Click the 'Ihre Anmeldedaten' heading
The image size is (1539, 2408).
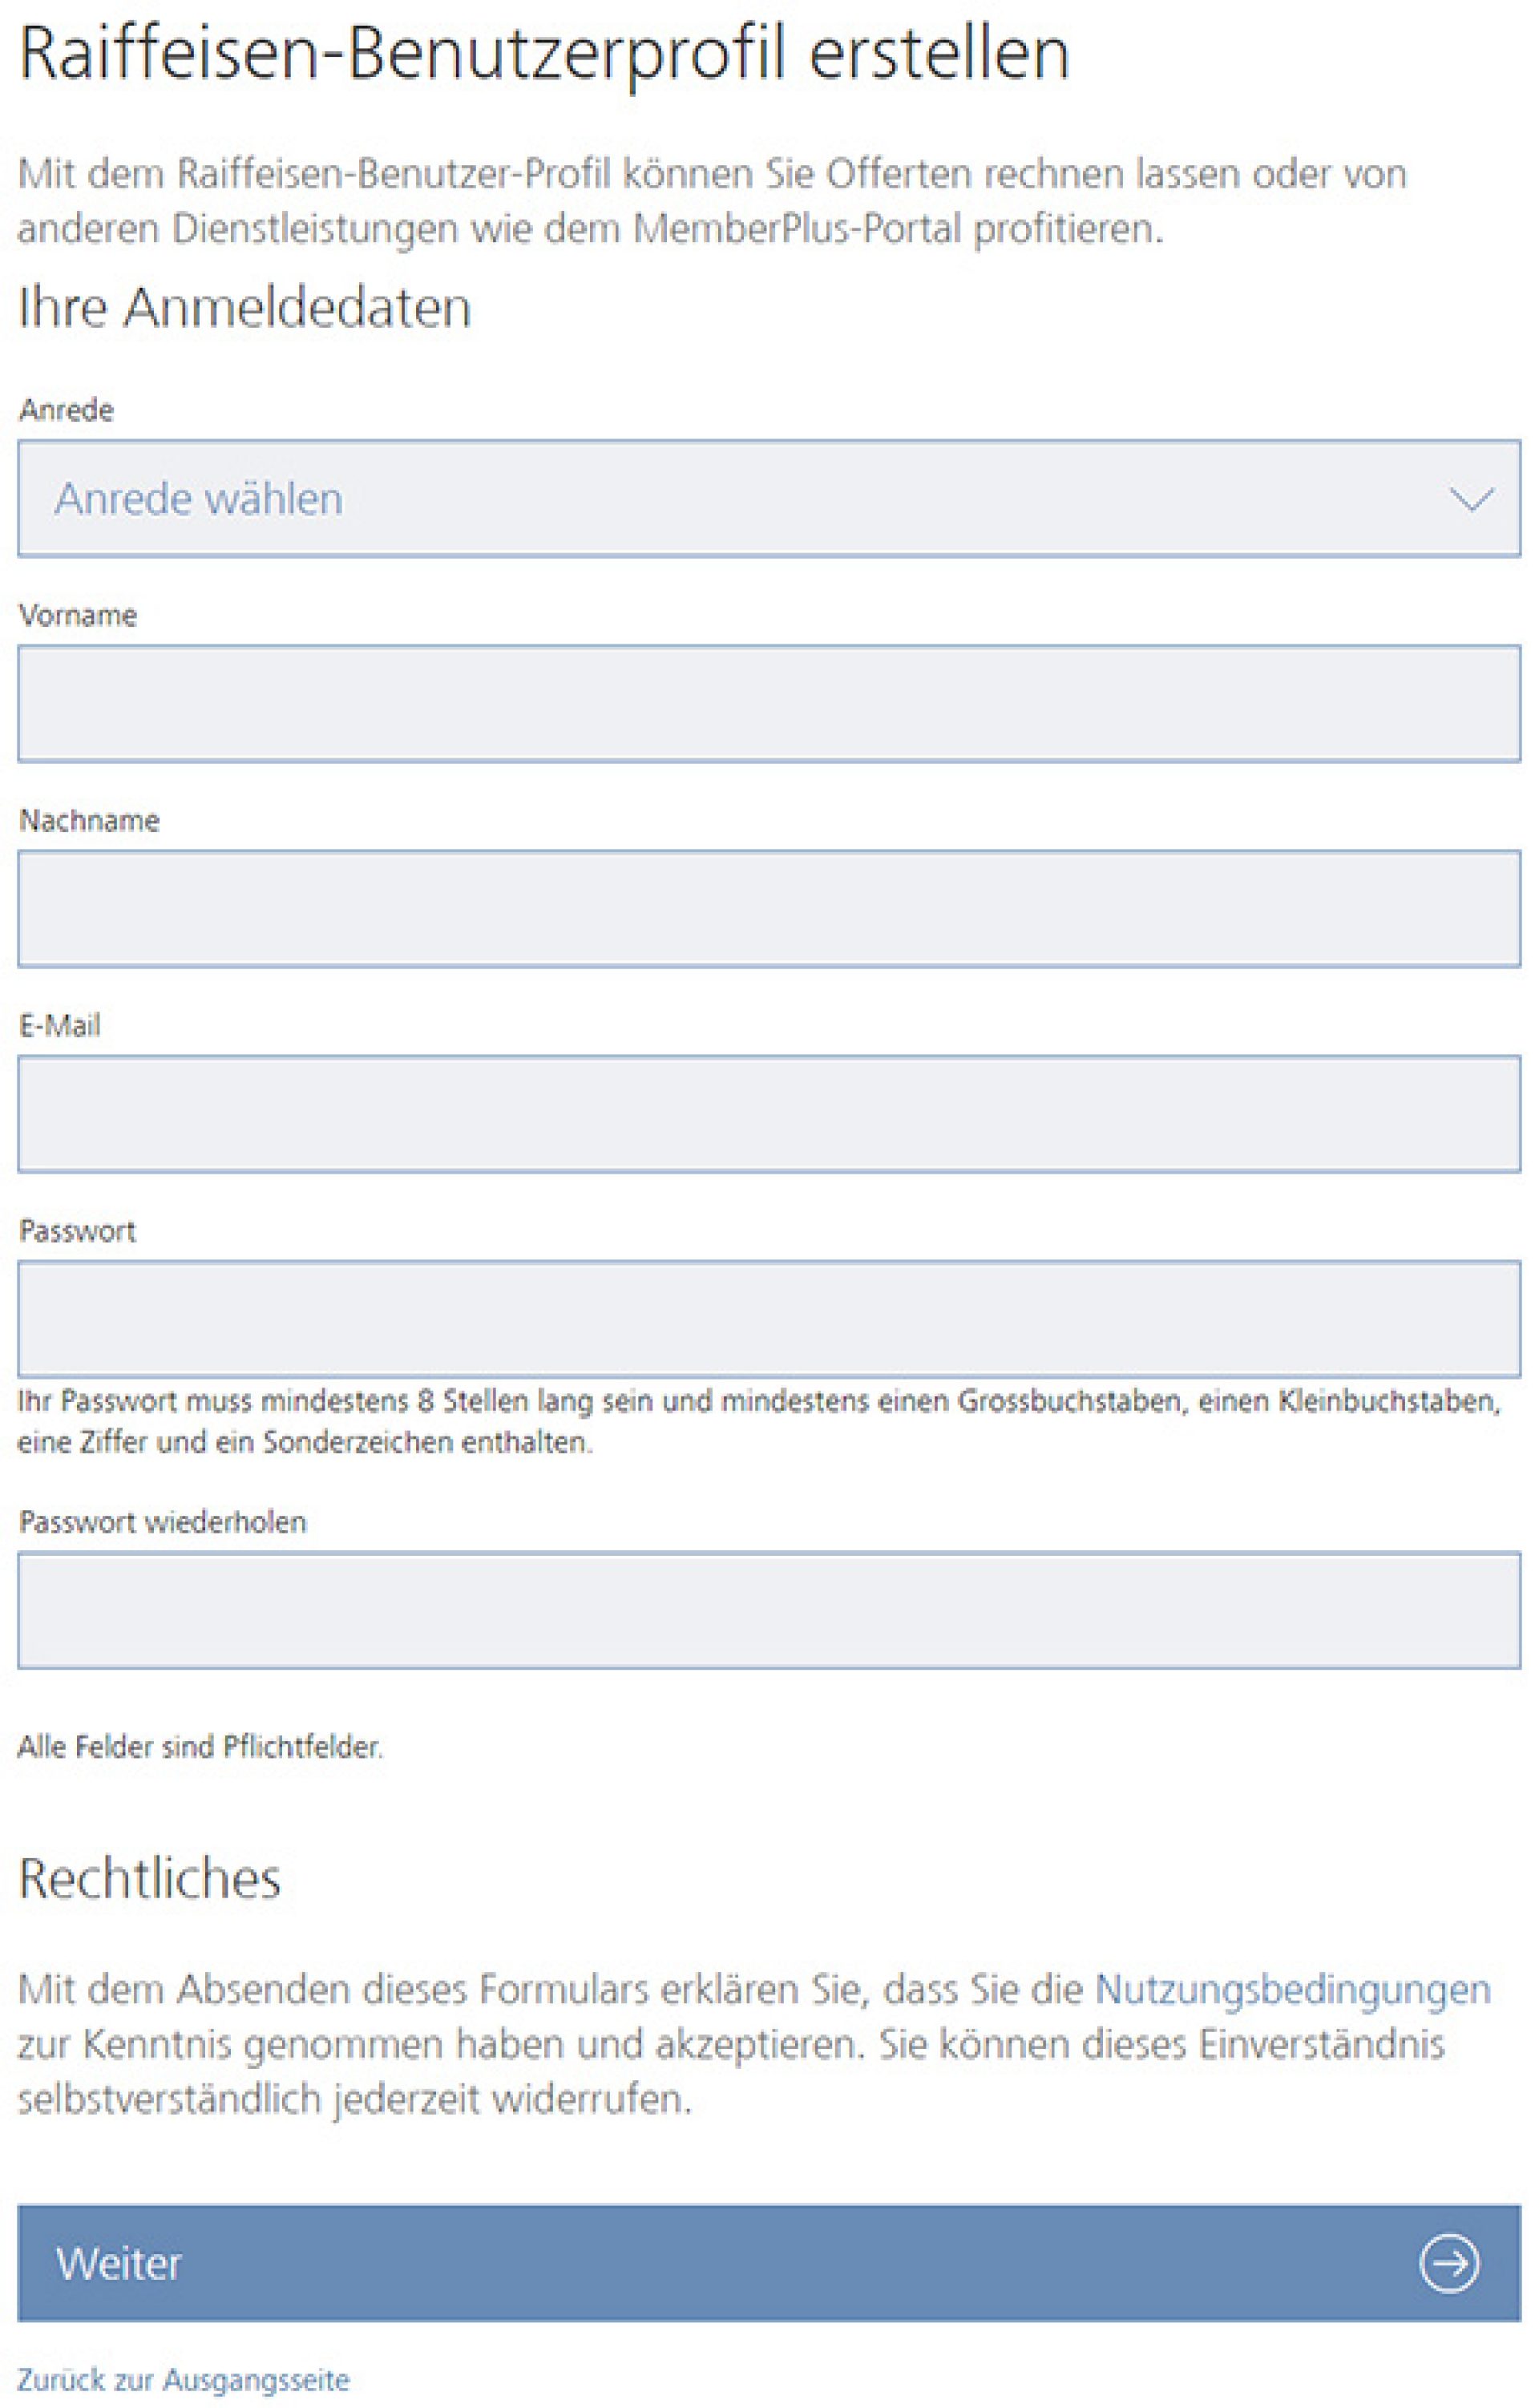tap(245, 307)
